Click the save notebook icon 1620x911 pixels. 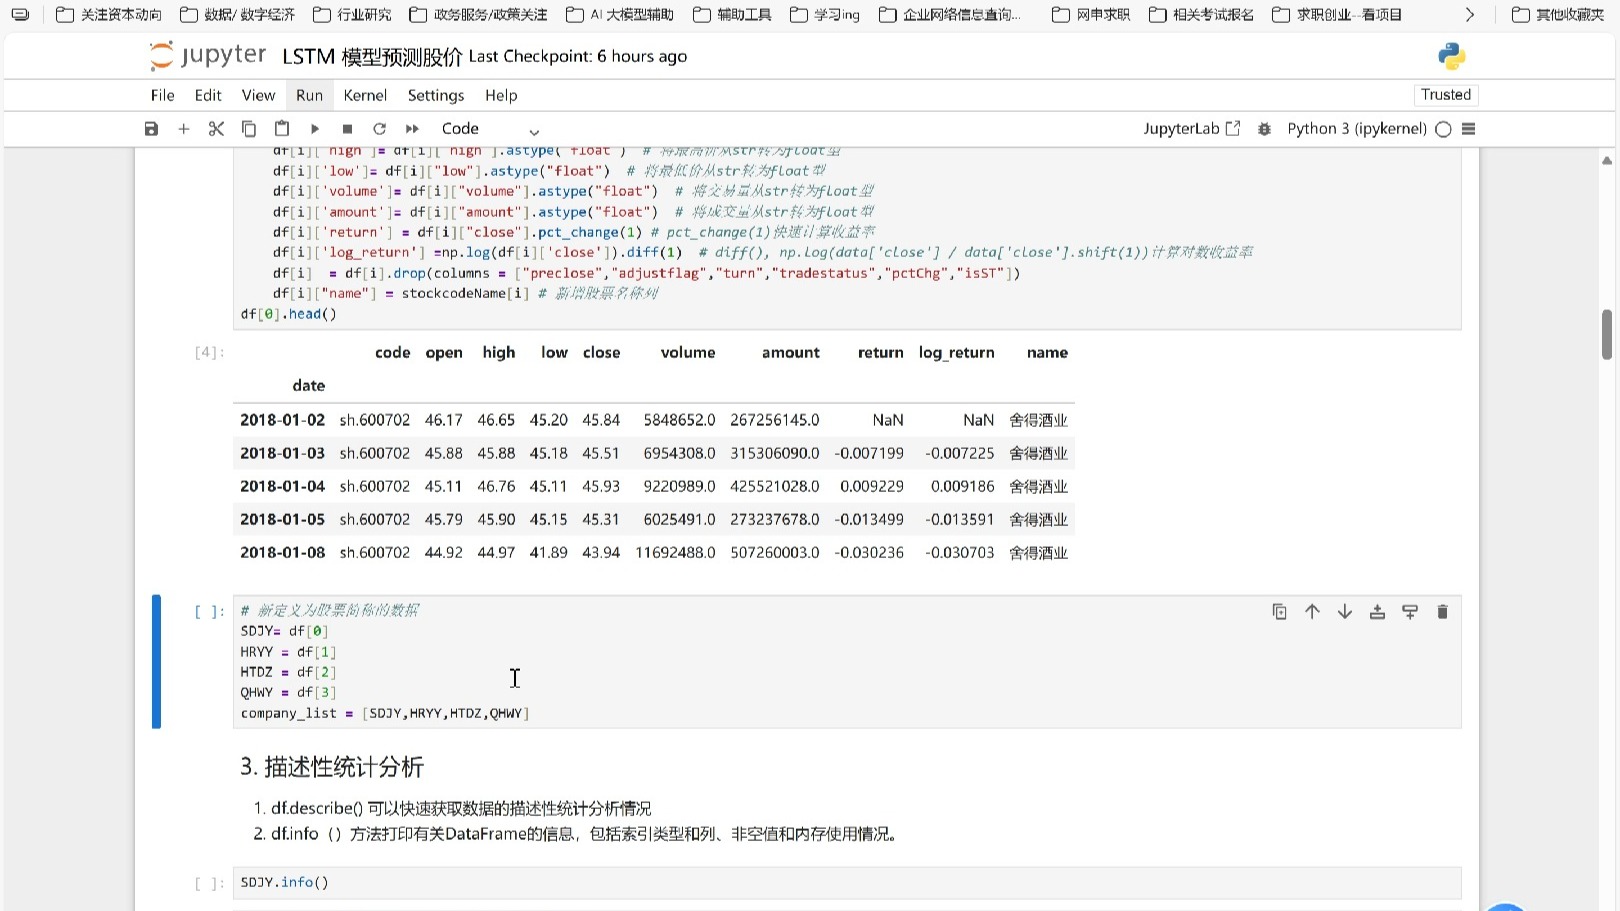(x=151, y=128)
